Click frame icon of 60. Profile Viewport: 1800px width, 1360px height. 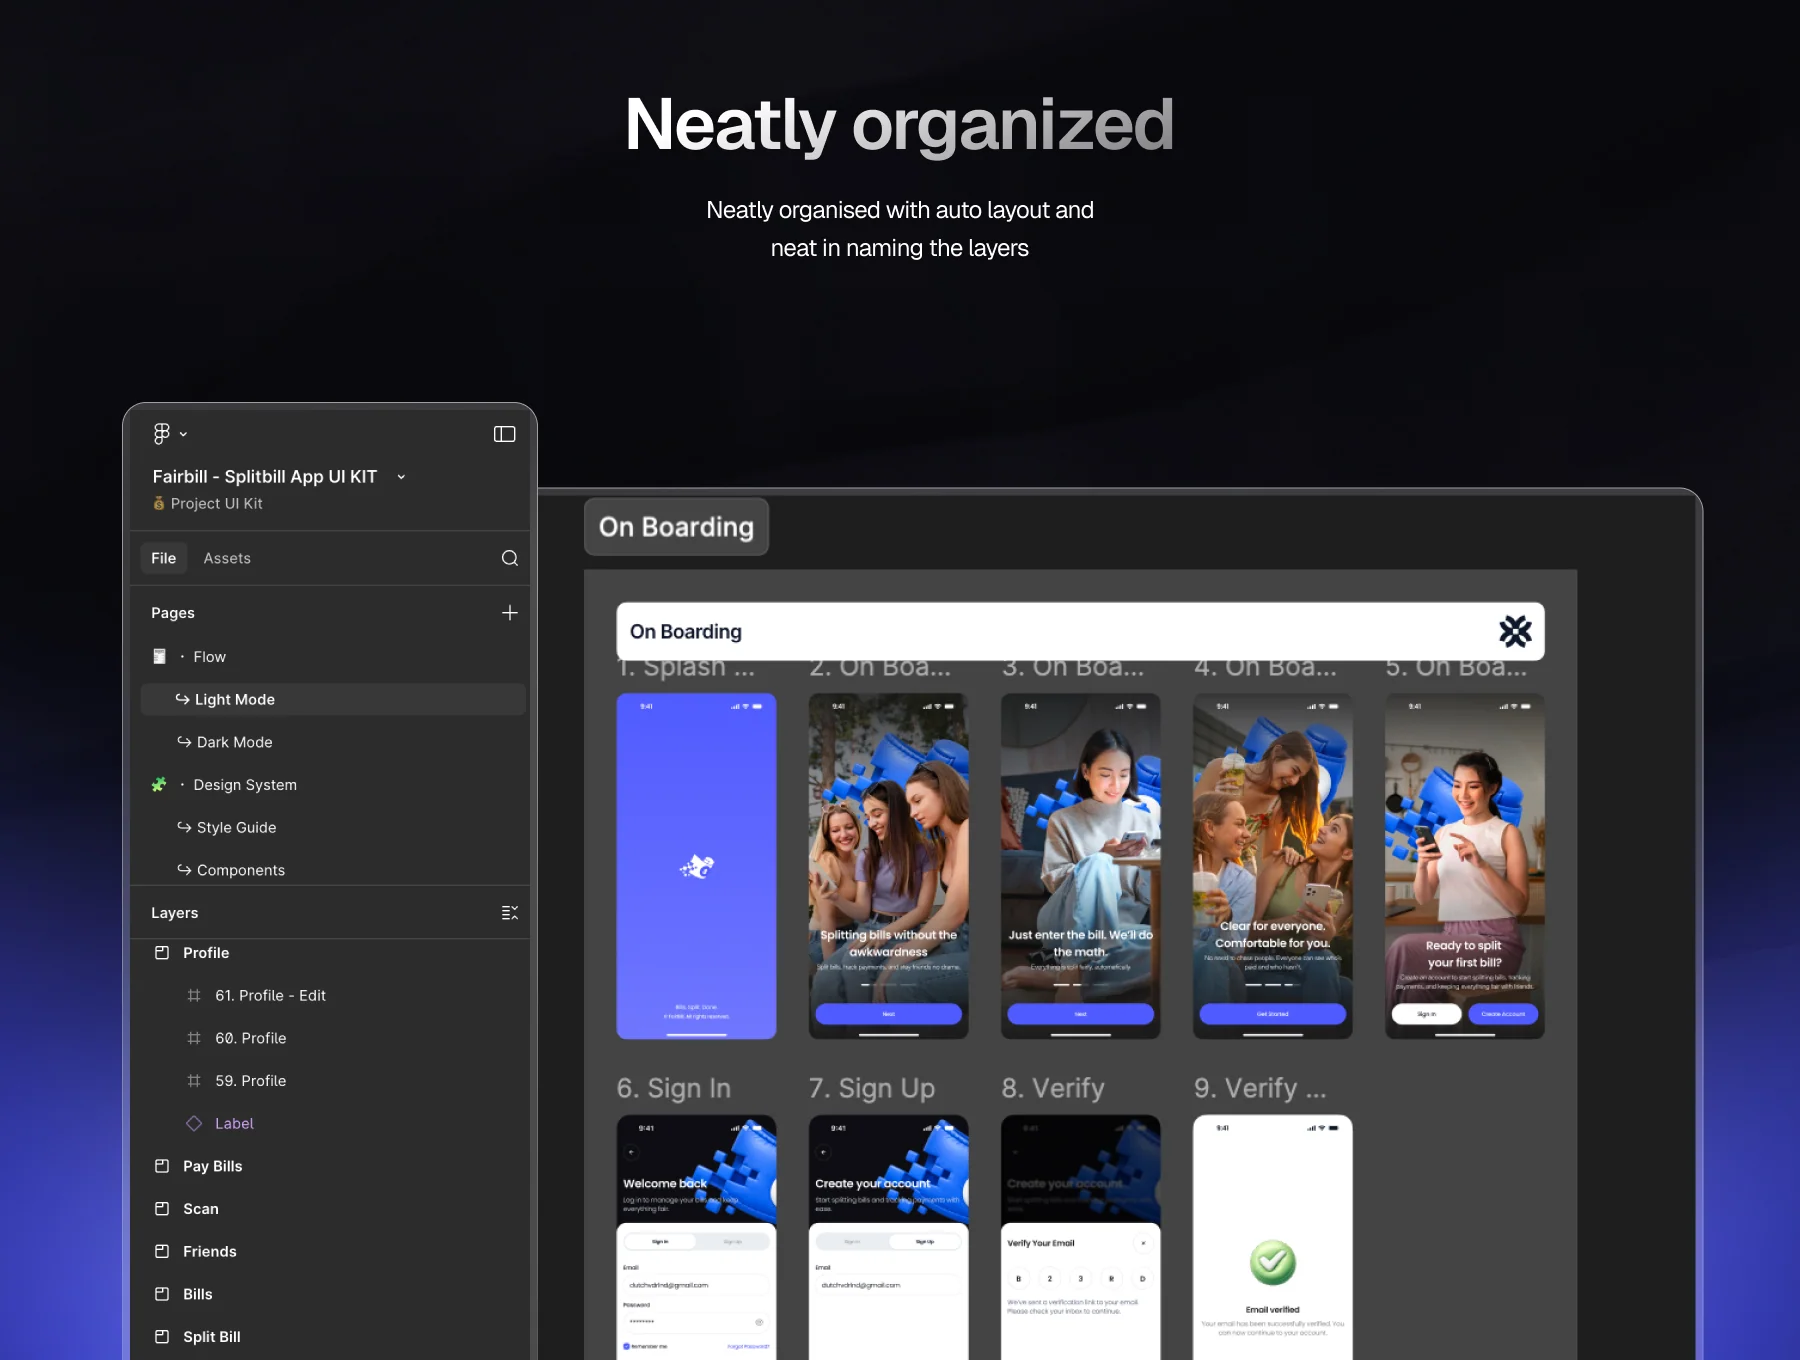coord(194,1039)
